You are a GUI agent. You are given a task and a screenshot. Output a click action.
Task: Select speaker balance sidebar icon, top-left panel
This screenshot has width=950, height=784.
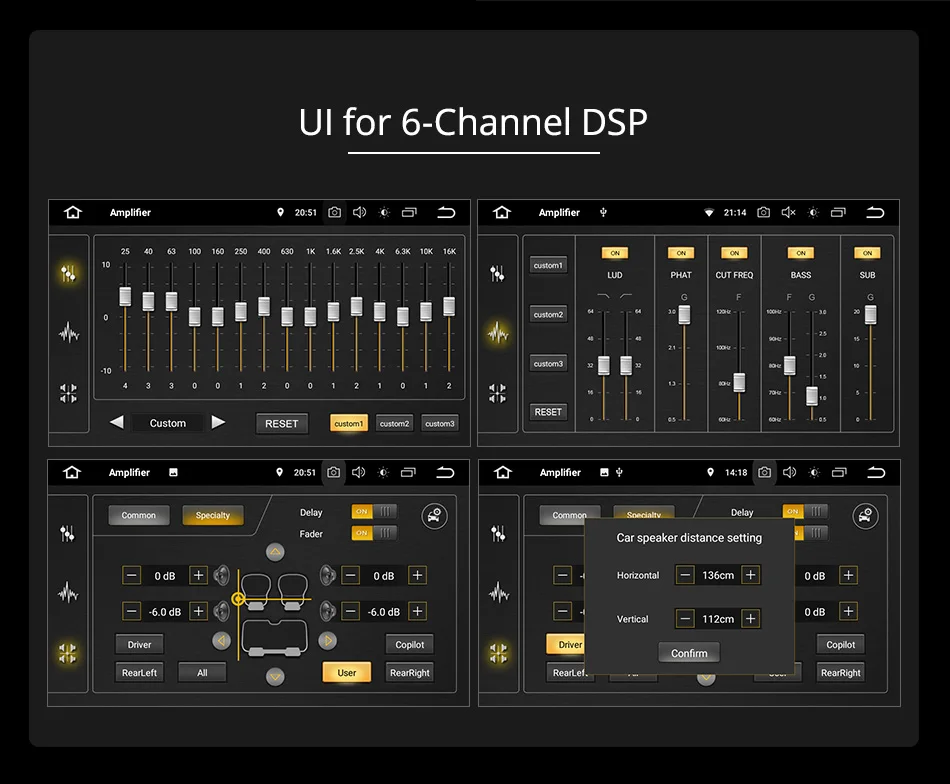tap(68, 393)
